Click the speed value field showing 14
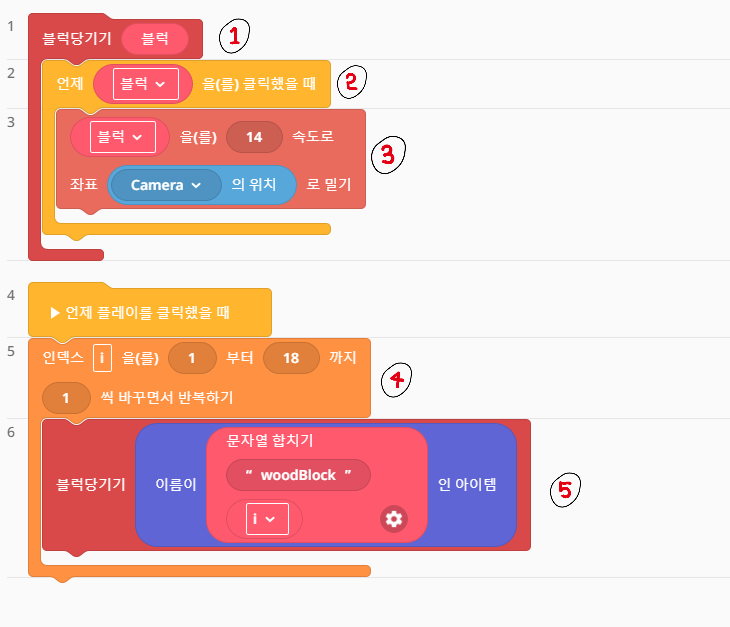Viewport: 730px width, 627px height. point(255,137)
